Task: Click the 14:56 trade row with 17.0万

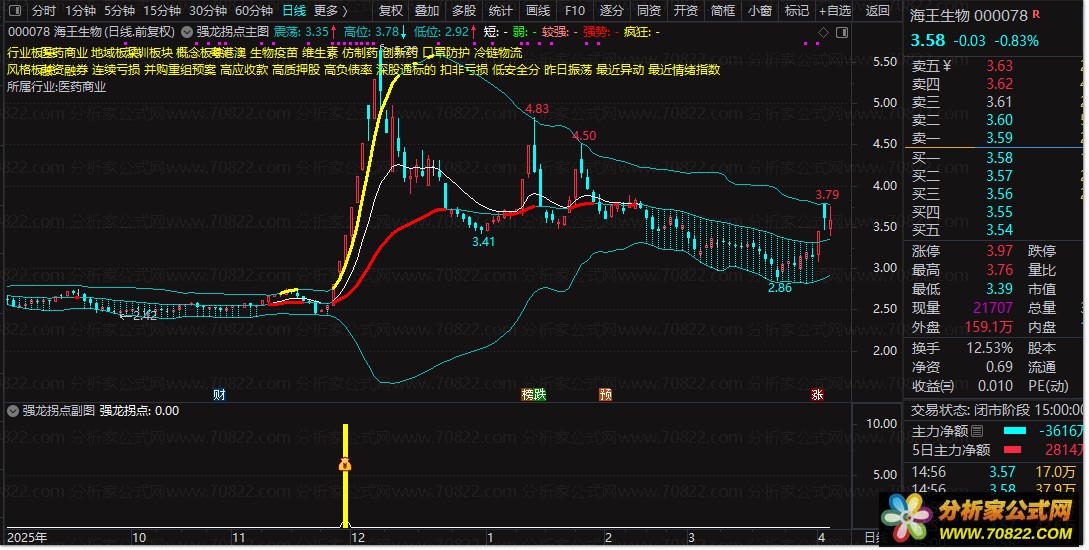Action: click(998, 472)
